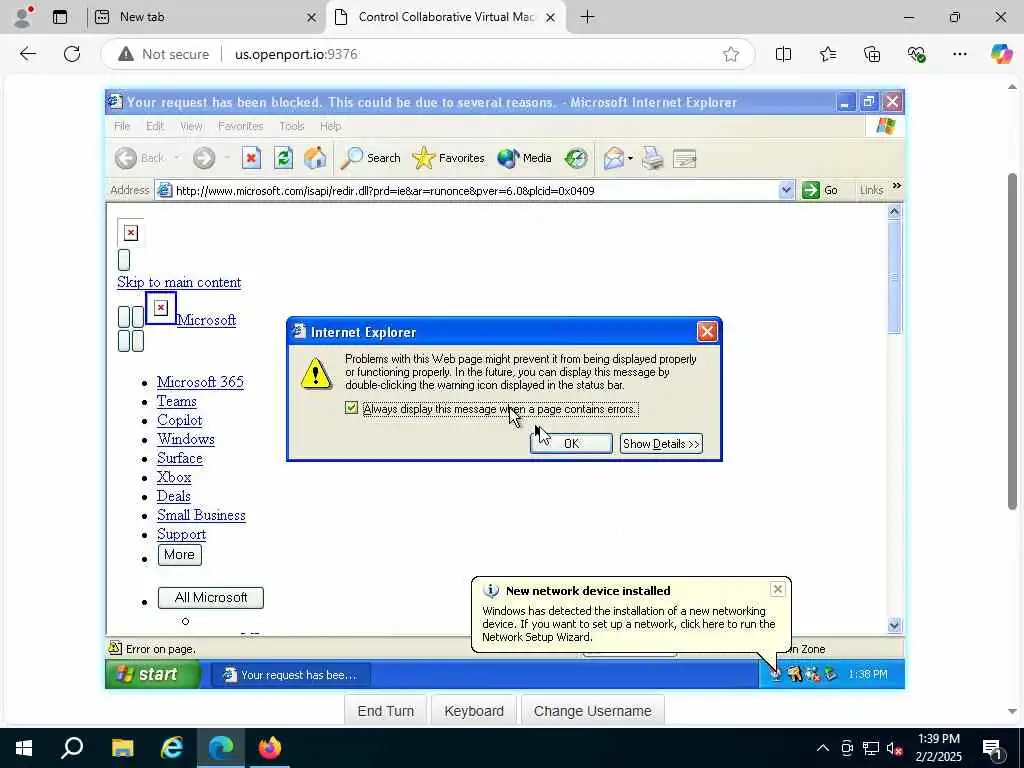Click IE scroll down arrow
The height and width of the screenshot is (768, 1024).
(x=894, y=625)
